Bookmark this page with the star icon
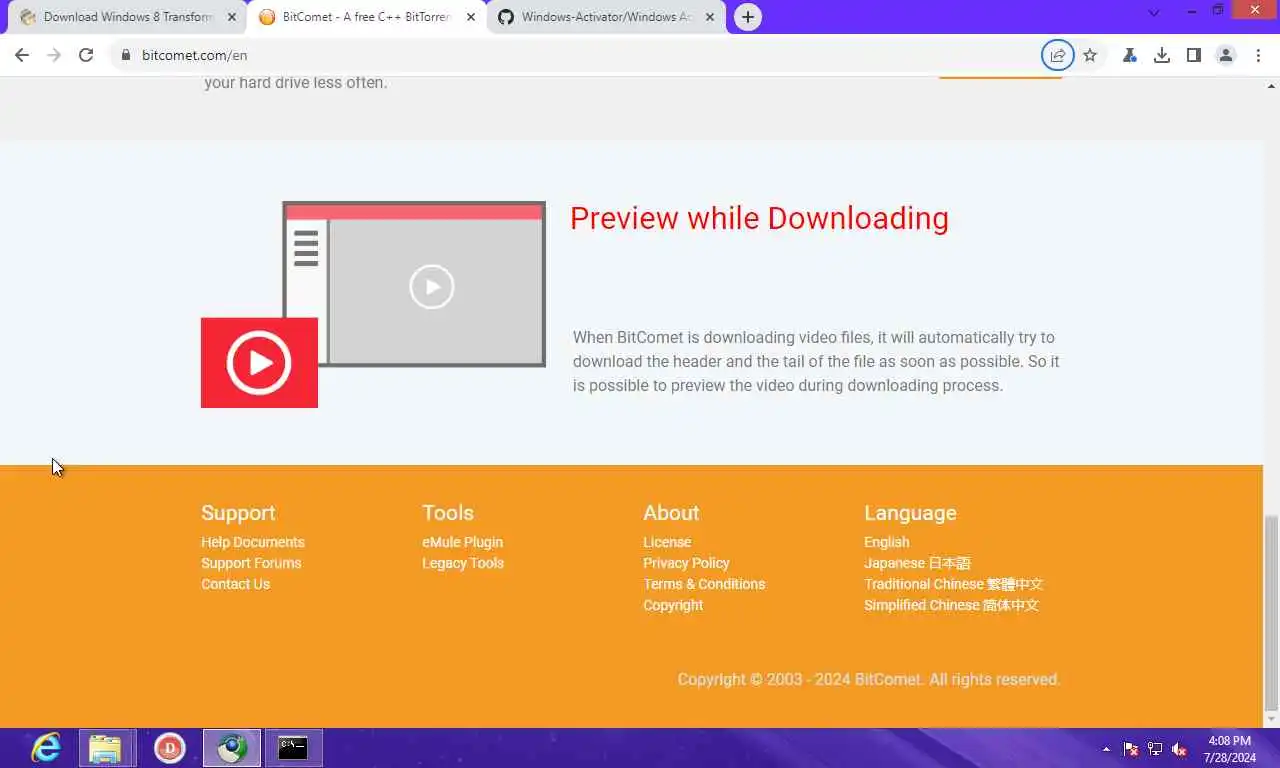1280x768 pixels. (1090, 55)
